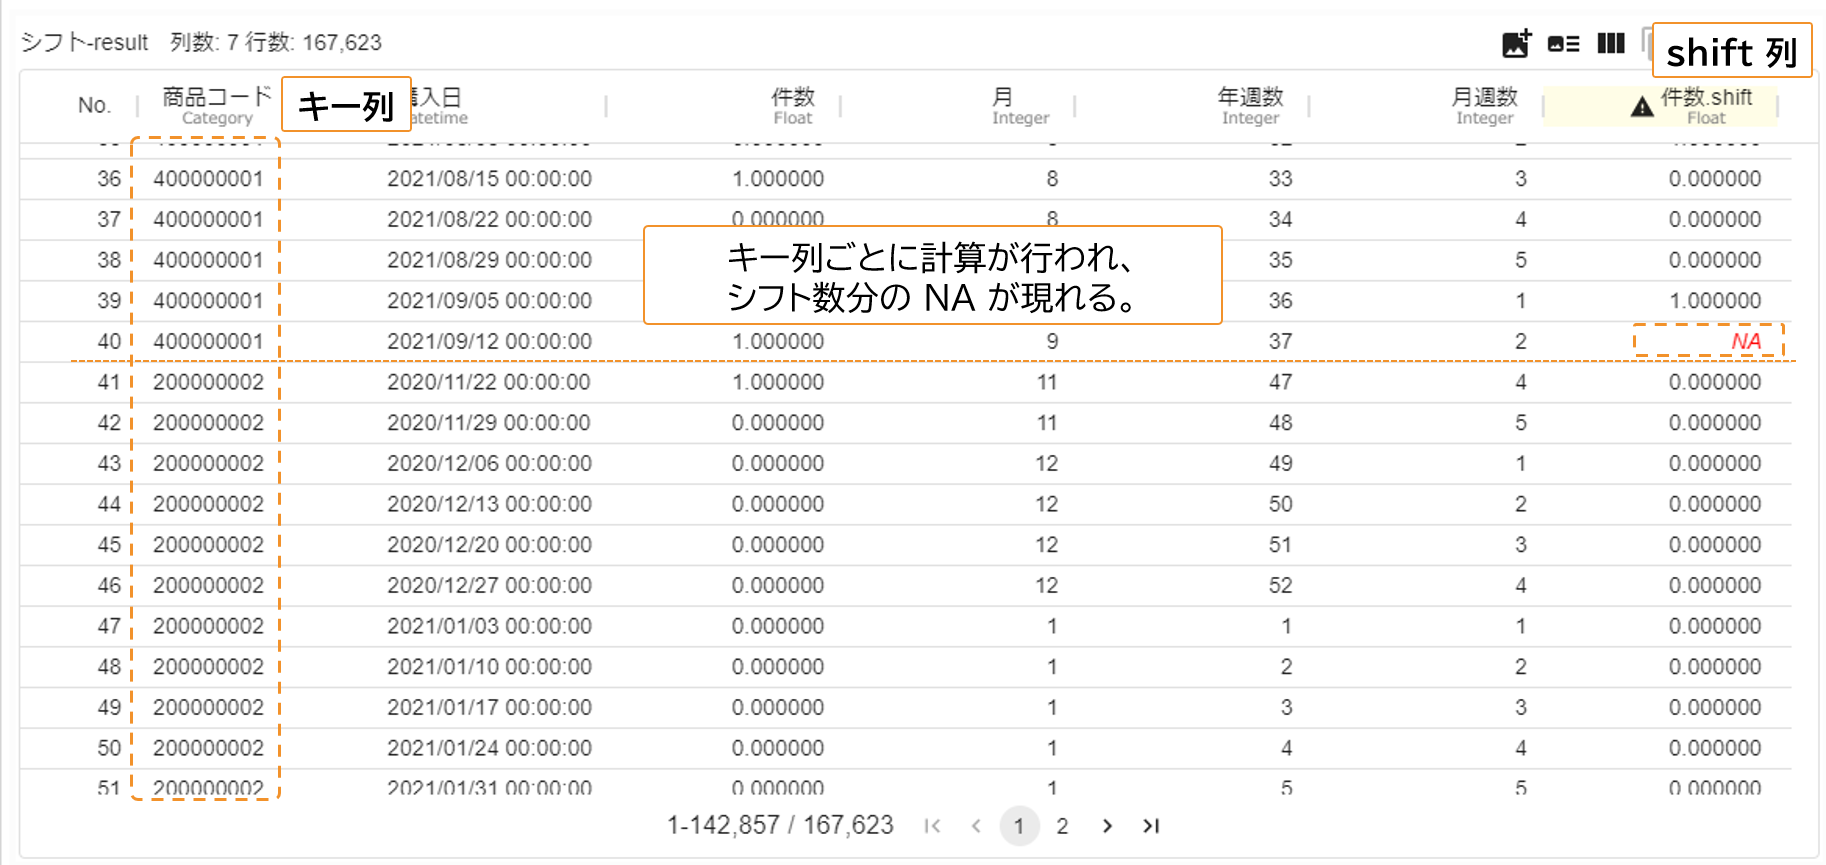
Task: Click 件数 value 1.000000 in row 41
Action: tap(778, 382)
